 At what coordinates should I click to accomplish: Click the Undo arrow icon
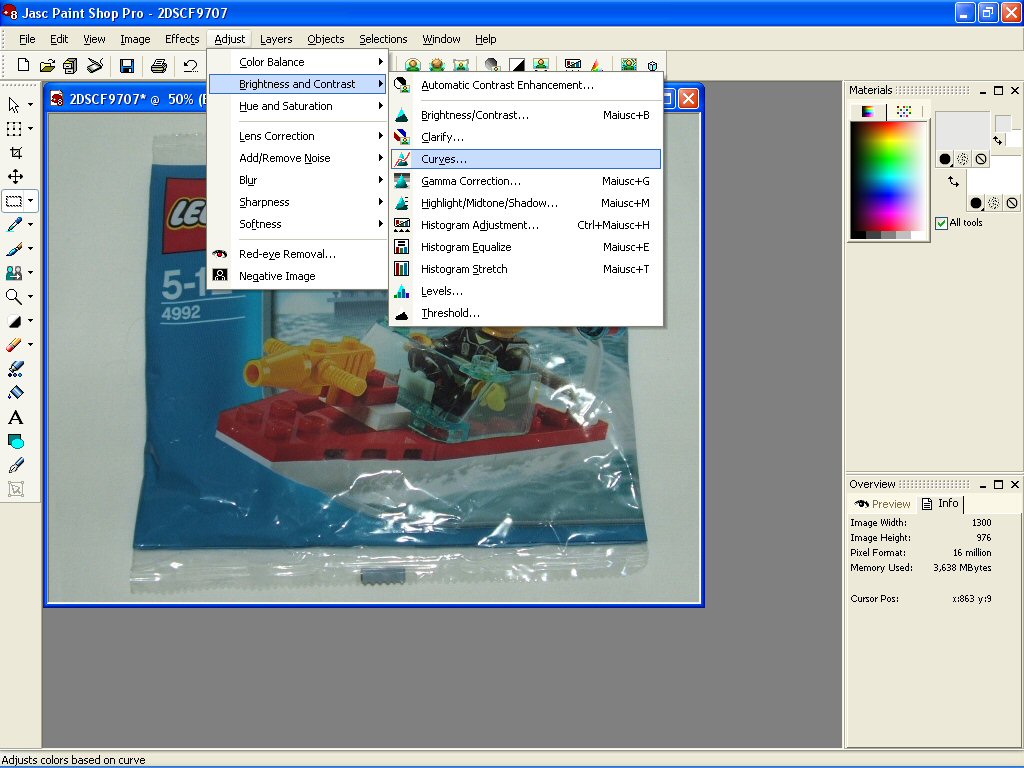click(190, 66)
